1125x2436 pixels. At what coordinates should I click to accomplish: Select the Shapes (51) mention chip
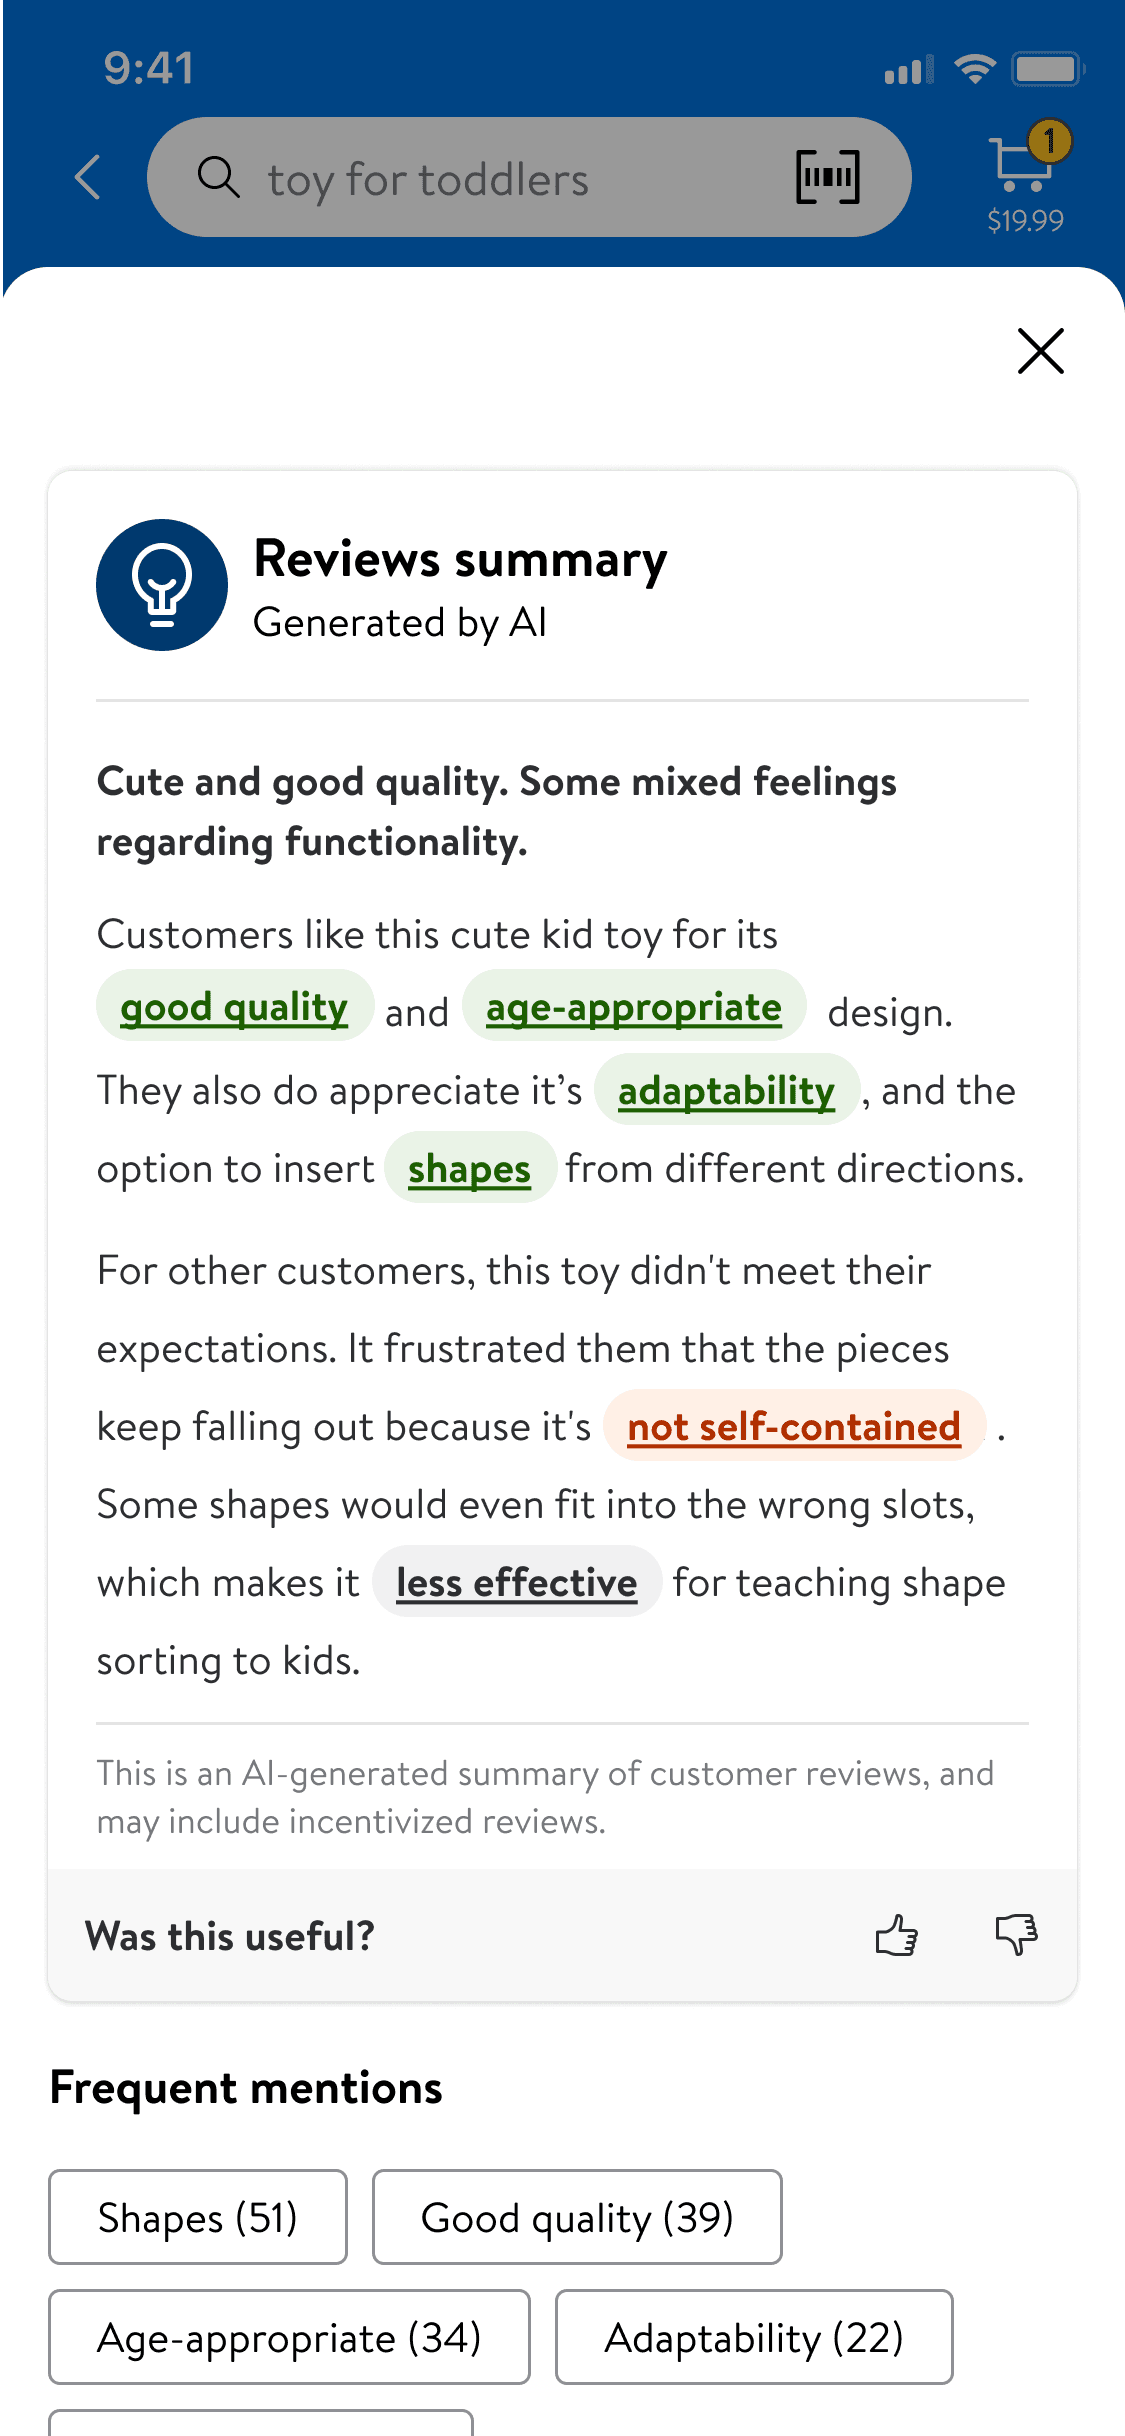pyautogui.click(x=198, y=2217)
